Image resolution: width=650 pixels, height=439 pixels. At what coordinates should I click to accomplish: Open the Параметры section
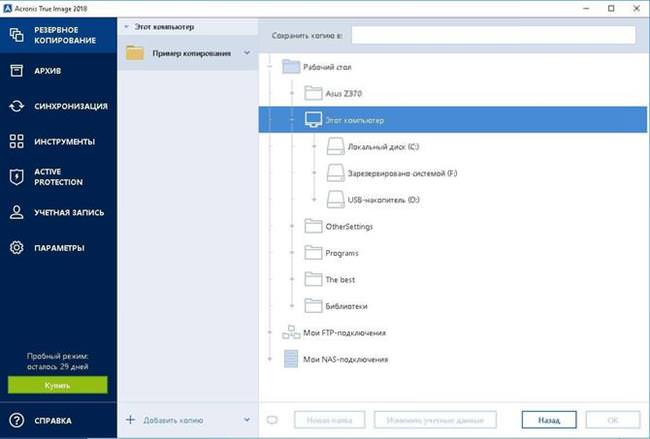[x=58, y=247]
